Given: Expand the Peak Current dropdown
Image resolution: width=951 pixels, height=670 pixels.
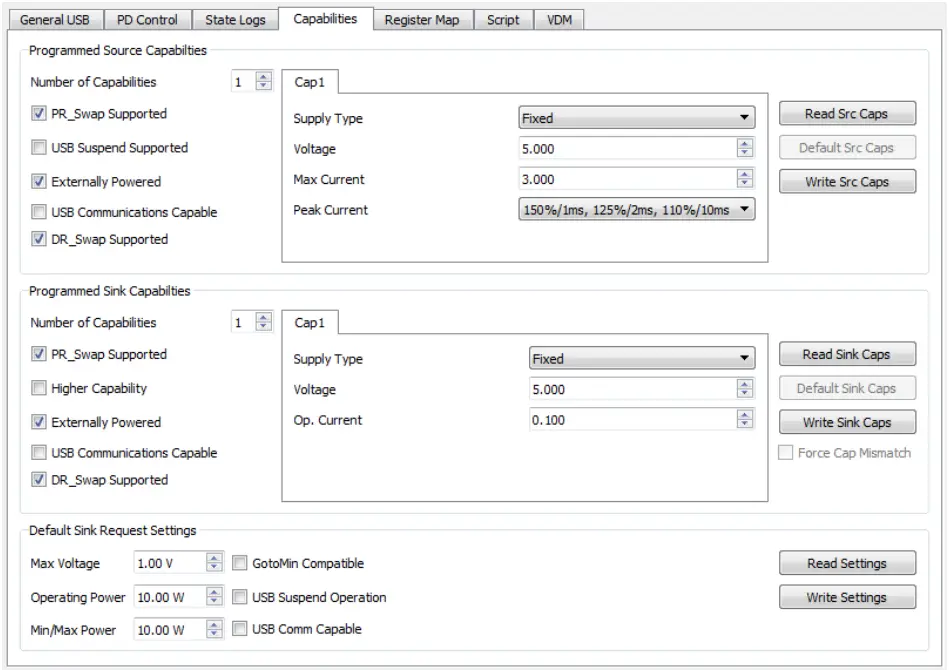Looking at the screenshot, I should [636, 210].
